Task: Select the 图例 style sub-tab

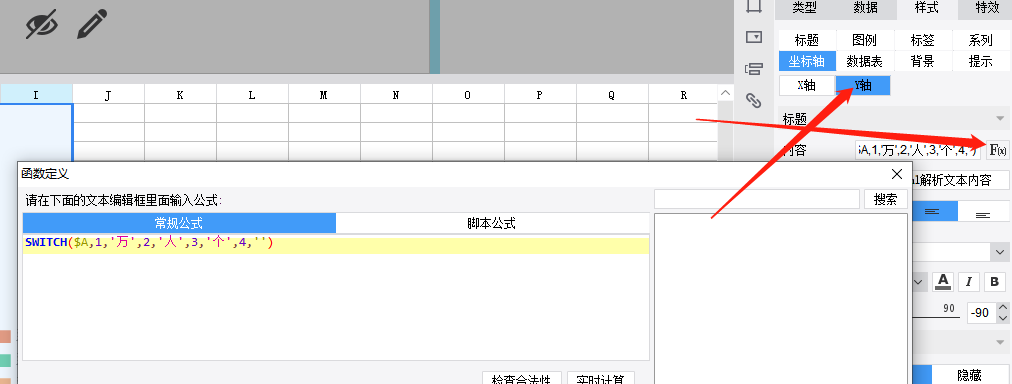Action: (x=865, y=41)
